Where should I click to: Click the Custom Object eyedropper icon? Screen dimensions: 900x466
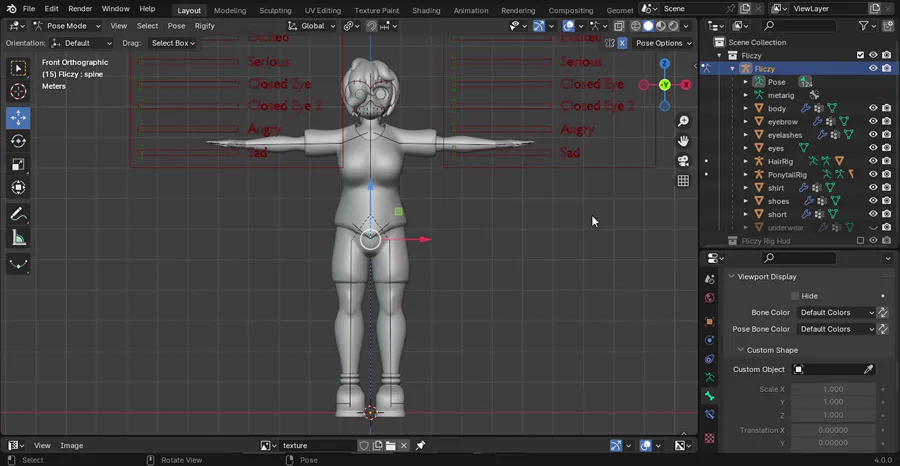(x=869, y=369)
